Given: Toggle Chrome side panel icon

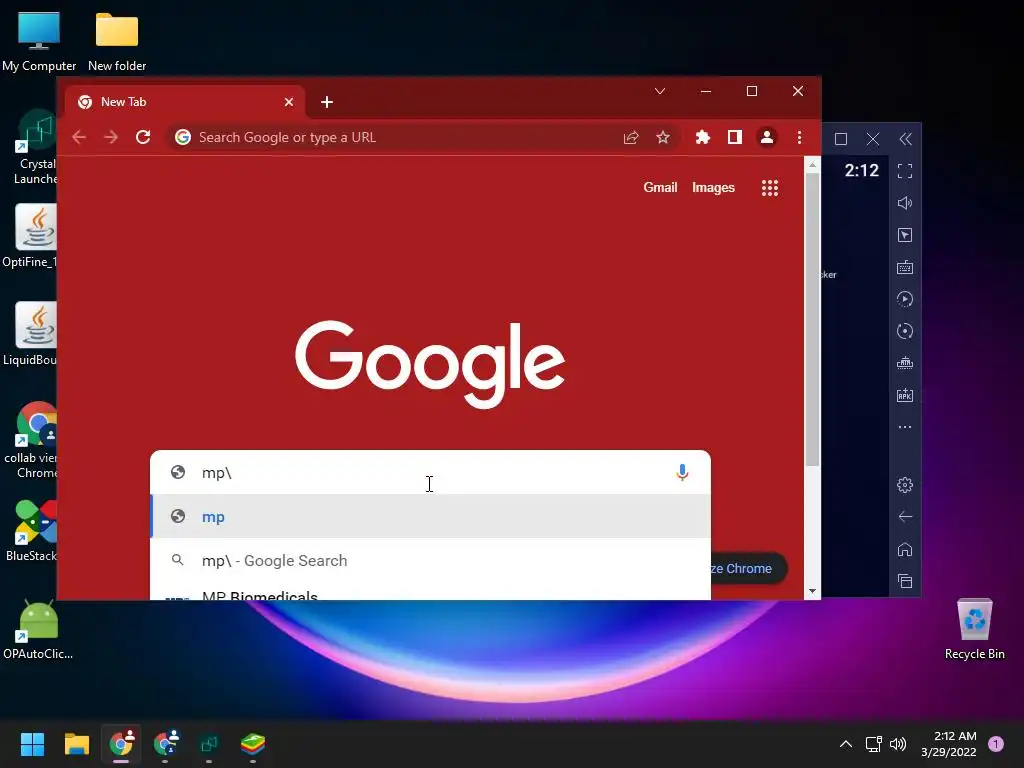Looking at the screenshot, I should tap(735, 137).
